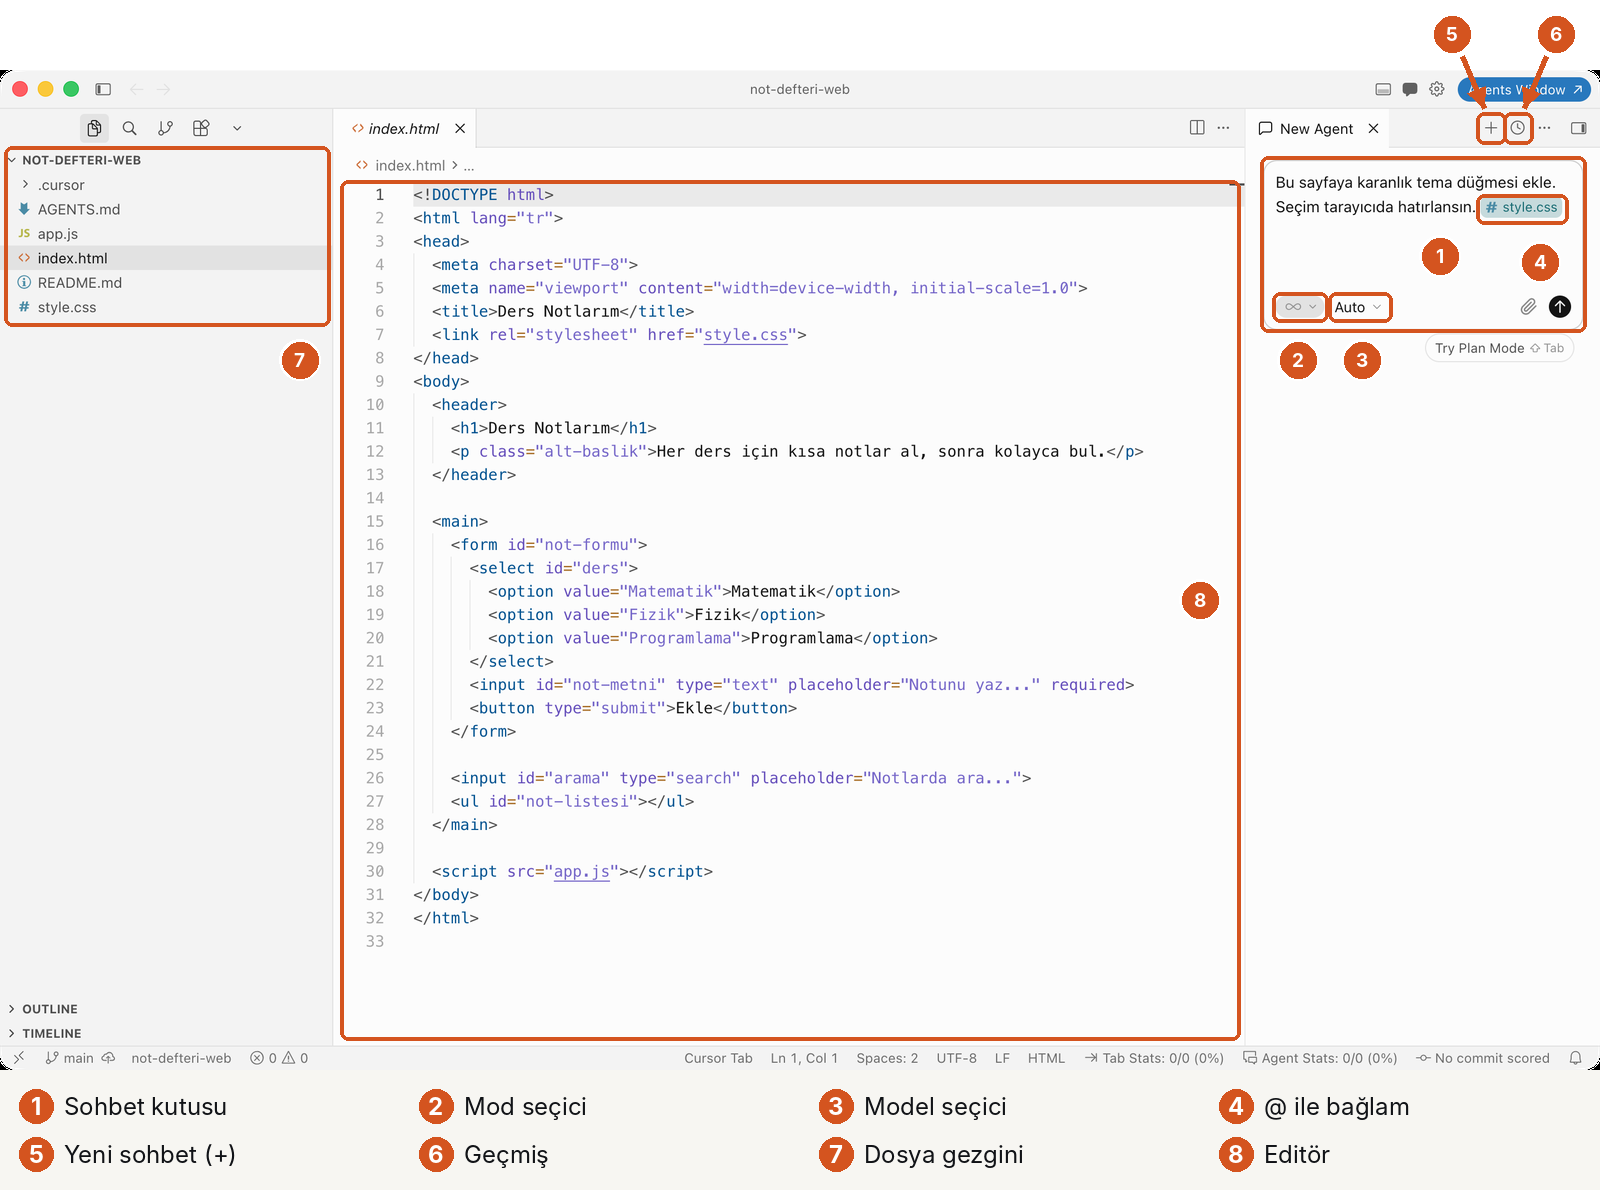This screenshot has width=1600, height=1190.
Task: Click Cursor Tab in status bar
Action: [718, 1058]
